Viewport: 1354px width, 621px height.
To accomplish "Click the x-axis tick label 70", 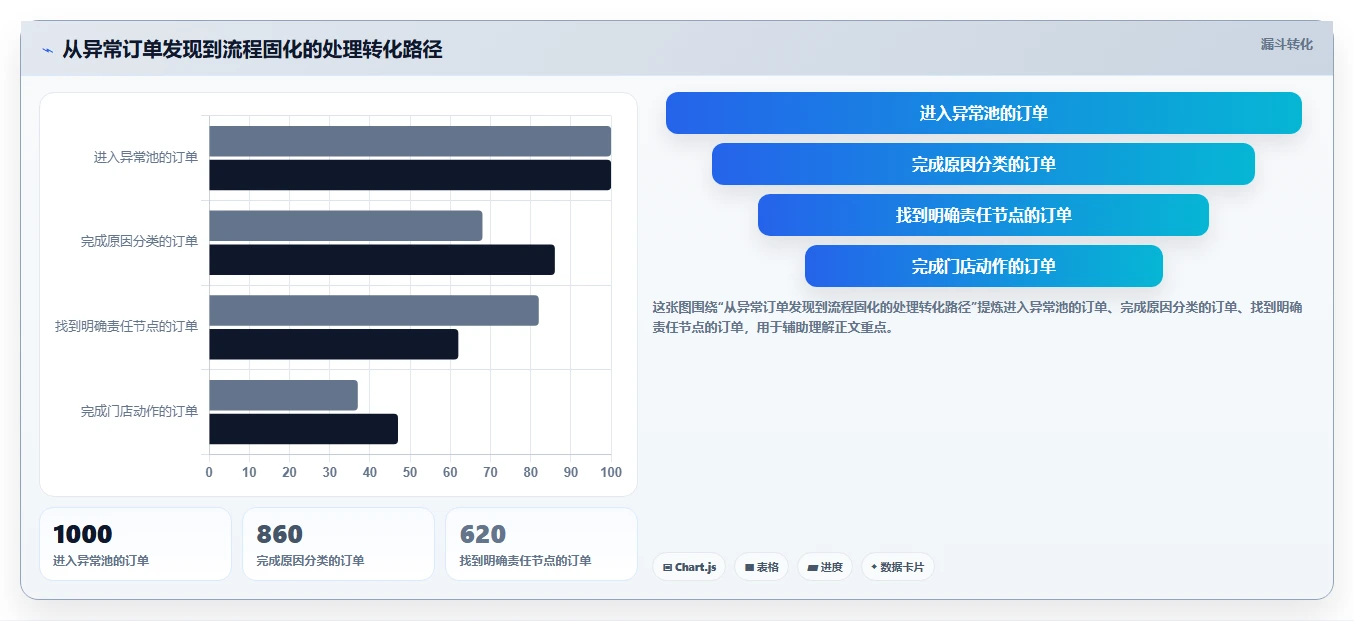I will point(490,472).
